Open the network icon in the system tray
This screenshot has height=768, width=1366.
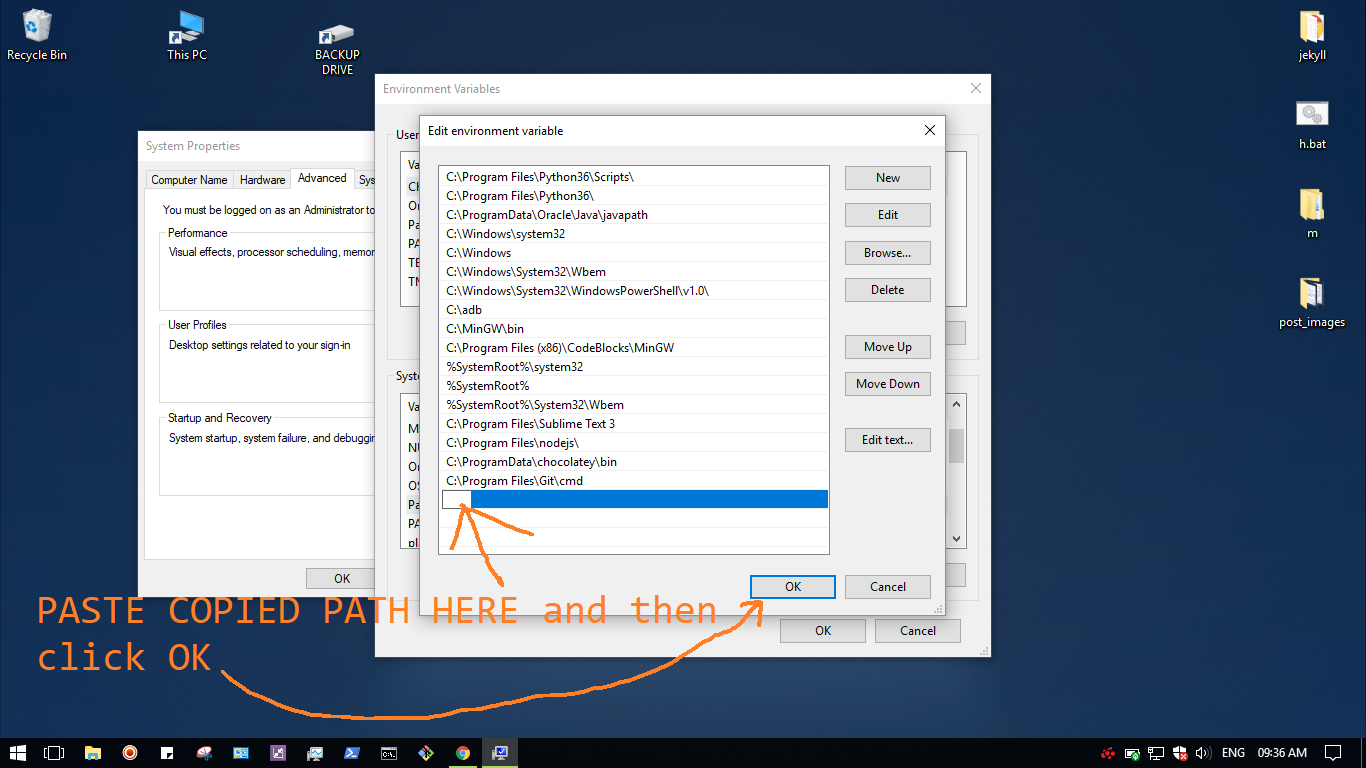1156,753
